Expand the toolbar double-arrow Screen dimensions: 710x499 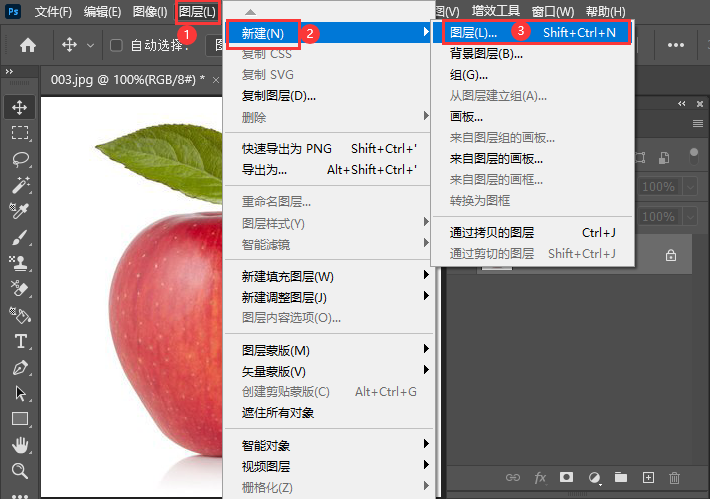coord(9,72)
